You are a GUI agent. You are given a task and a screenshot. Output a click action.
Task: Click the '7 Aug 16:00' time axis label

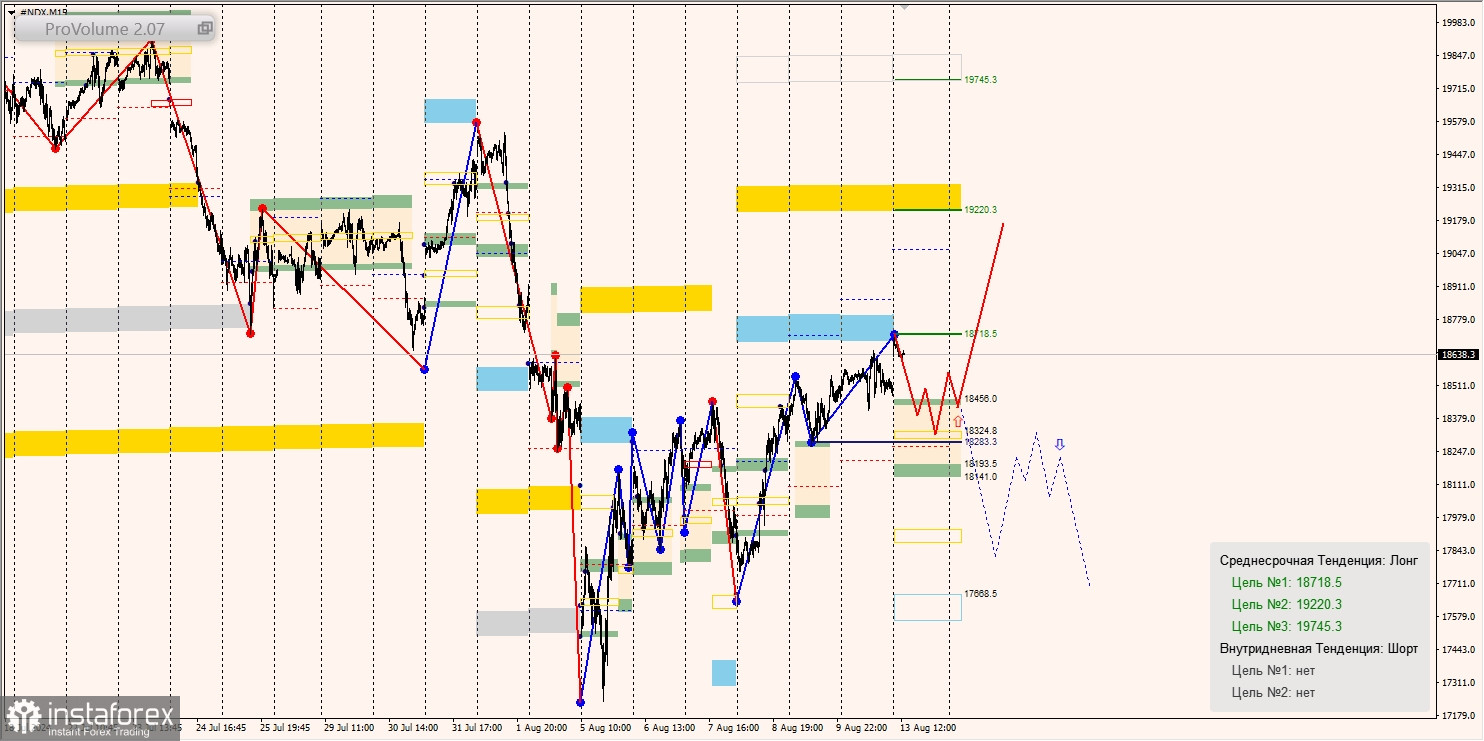coord(733,728)
